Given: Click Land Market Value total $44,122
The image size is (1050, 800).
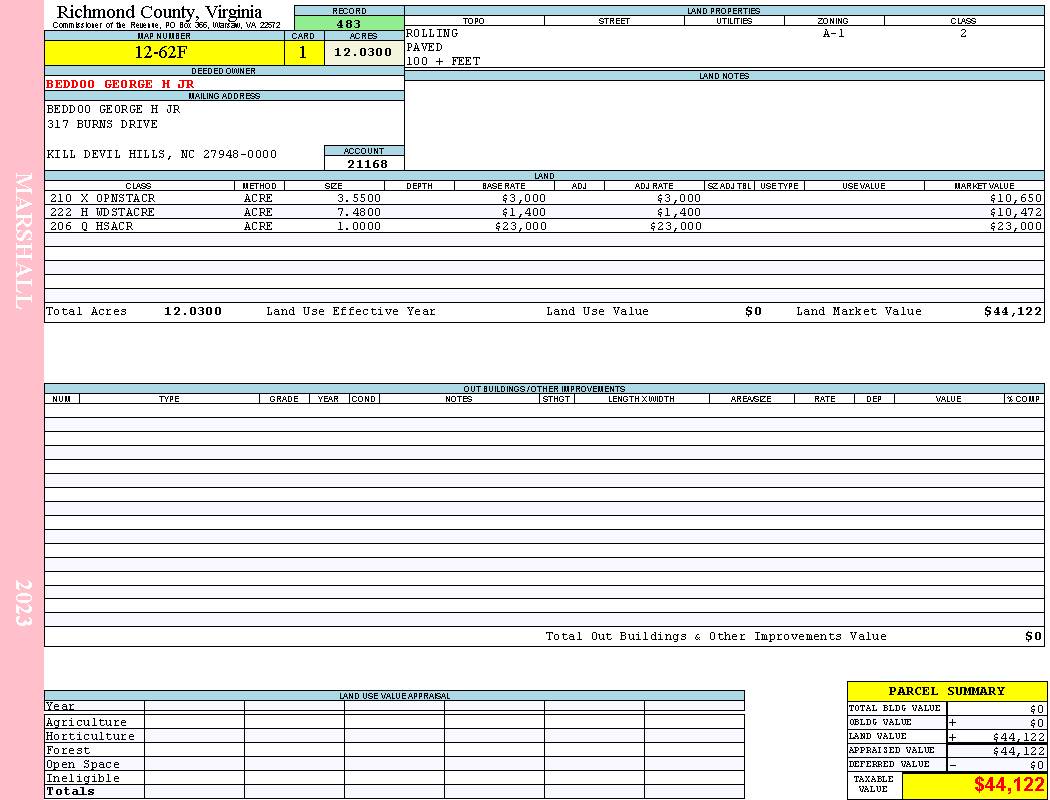Looking at the screenshot, I should (x=1013, y=311).
